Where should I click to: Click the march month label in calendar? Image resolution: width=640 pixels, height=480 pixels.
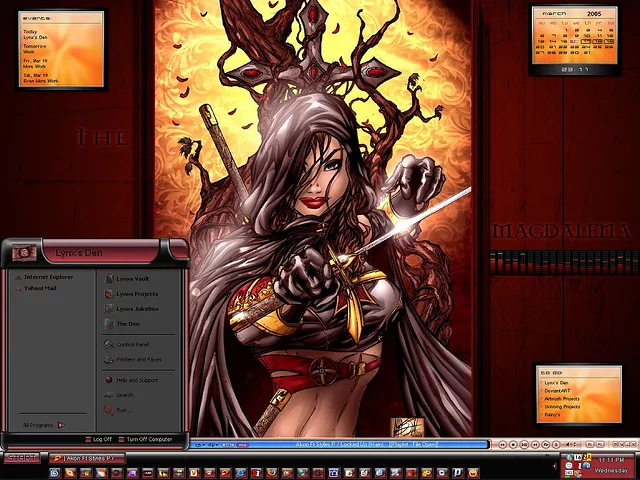coord(554,13)
